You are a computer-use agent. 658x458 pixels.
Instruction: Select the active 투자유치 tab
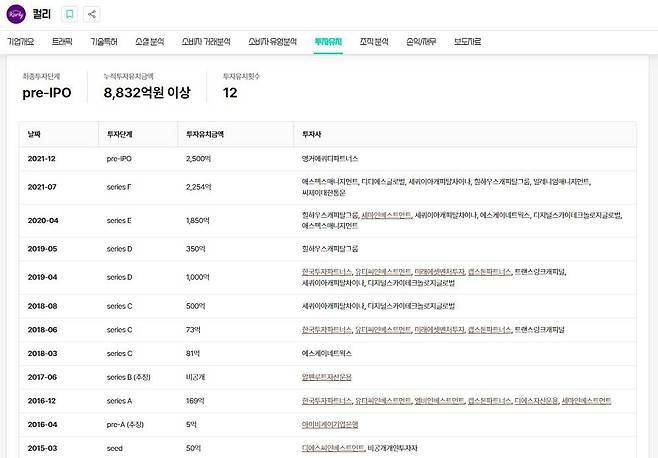[x=328, y=42]
